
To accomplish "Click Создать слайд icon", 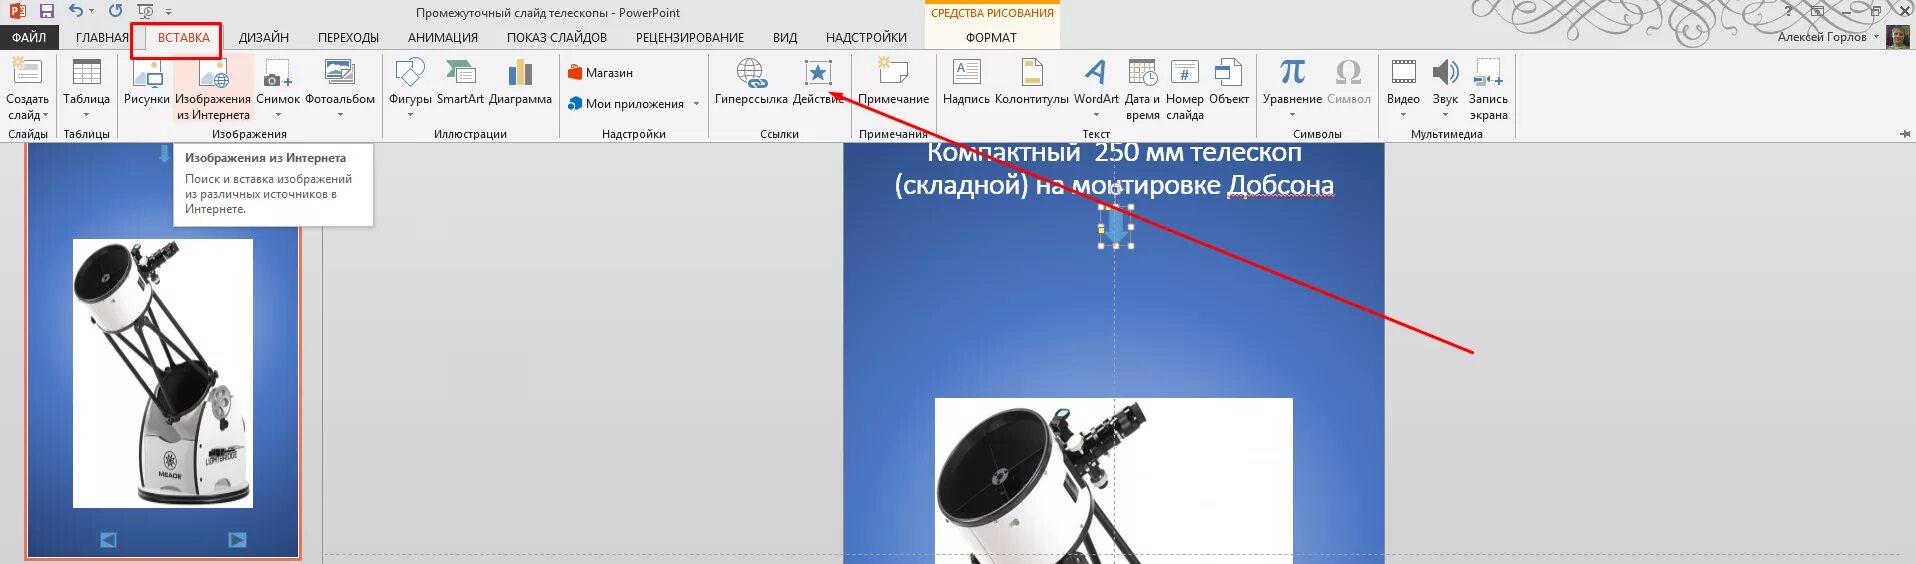I will (27, 73).
